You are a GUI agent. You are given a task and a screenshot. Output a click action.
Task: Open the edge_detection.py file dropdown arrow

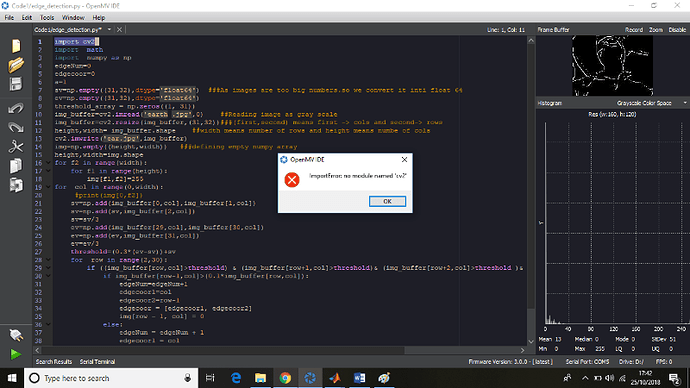109,29
